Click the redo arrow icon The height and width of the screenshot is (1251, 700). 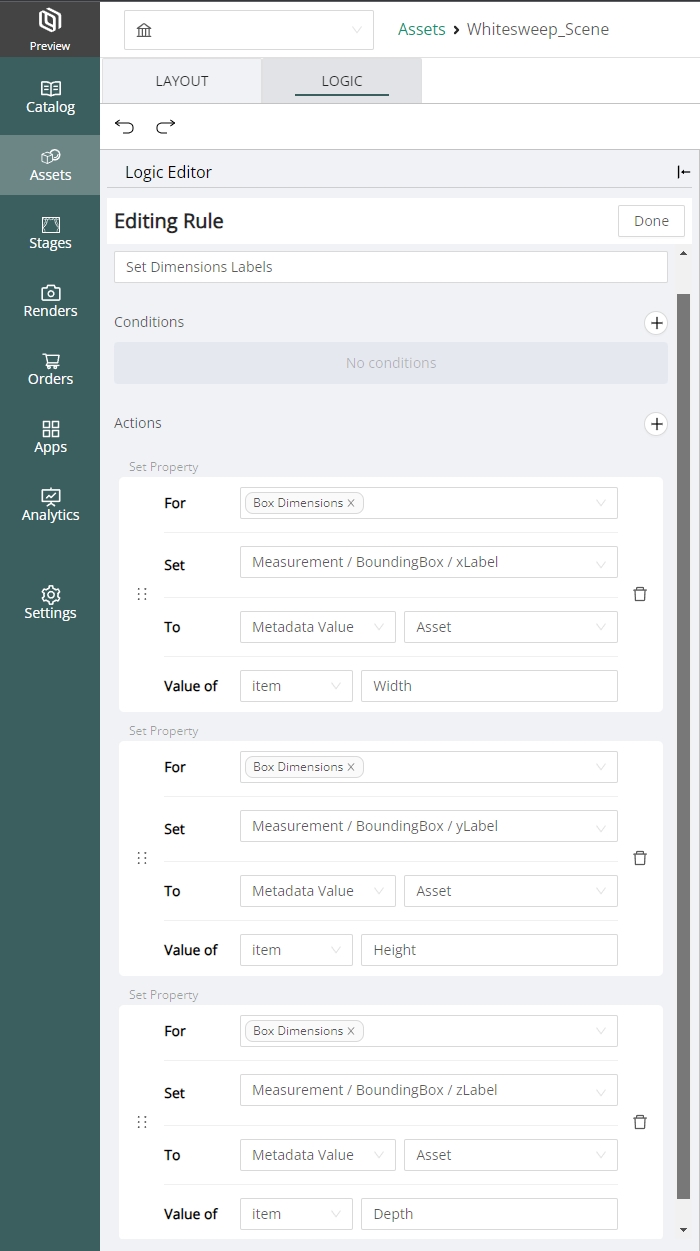click(x=166, y=126)
